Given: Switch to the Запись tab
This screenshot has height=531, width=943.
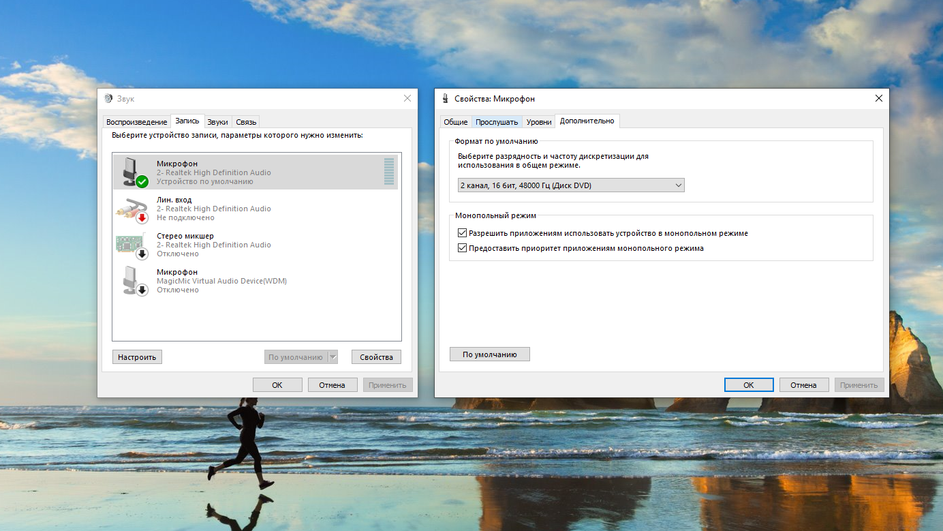Looking at the screenshot, I should tap(187, 121).
